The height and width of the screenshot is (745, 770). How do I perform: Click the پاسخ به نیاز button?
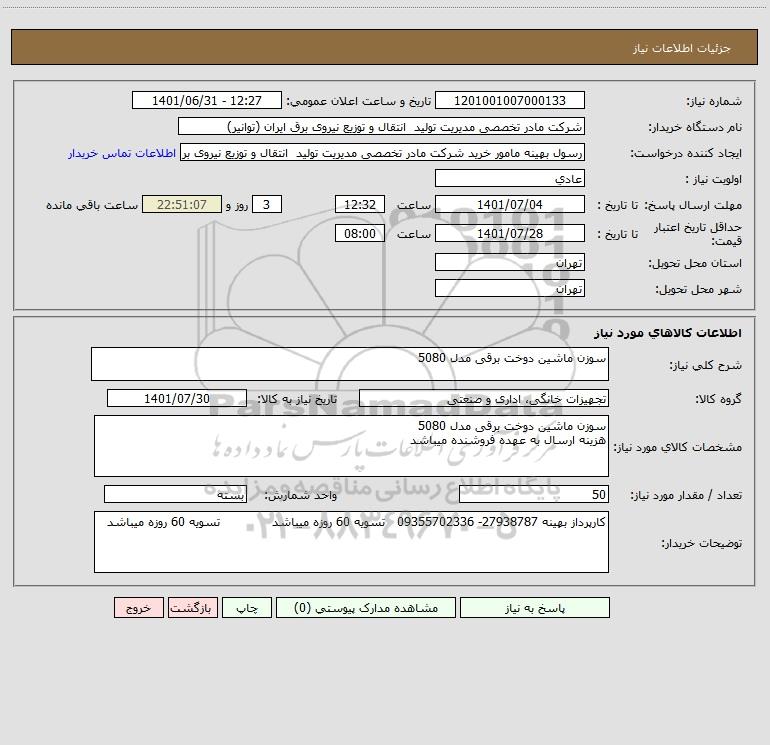[x=535, y=607]
